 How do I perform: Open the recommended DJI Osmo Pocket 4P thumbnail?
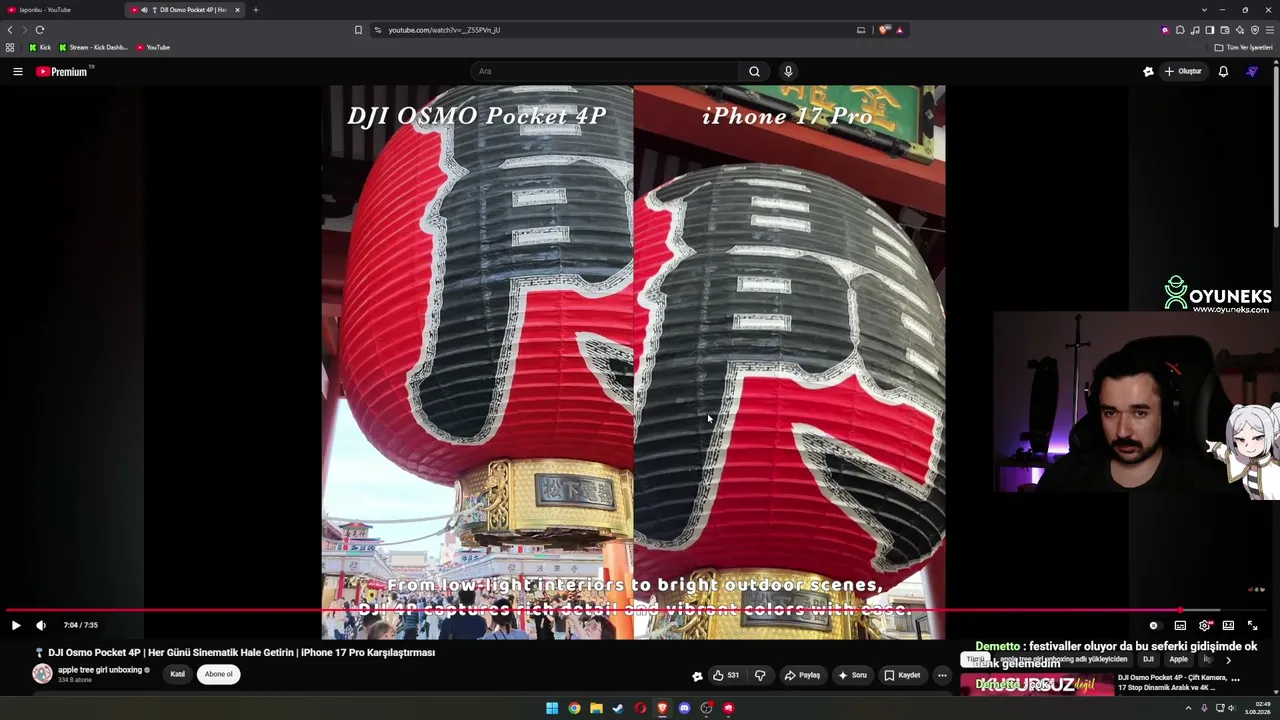click(x=1037, y=684)
